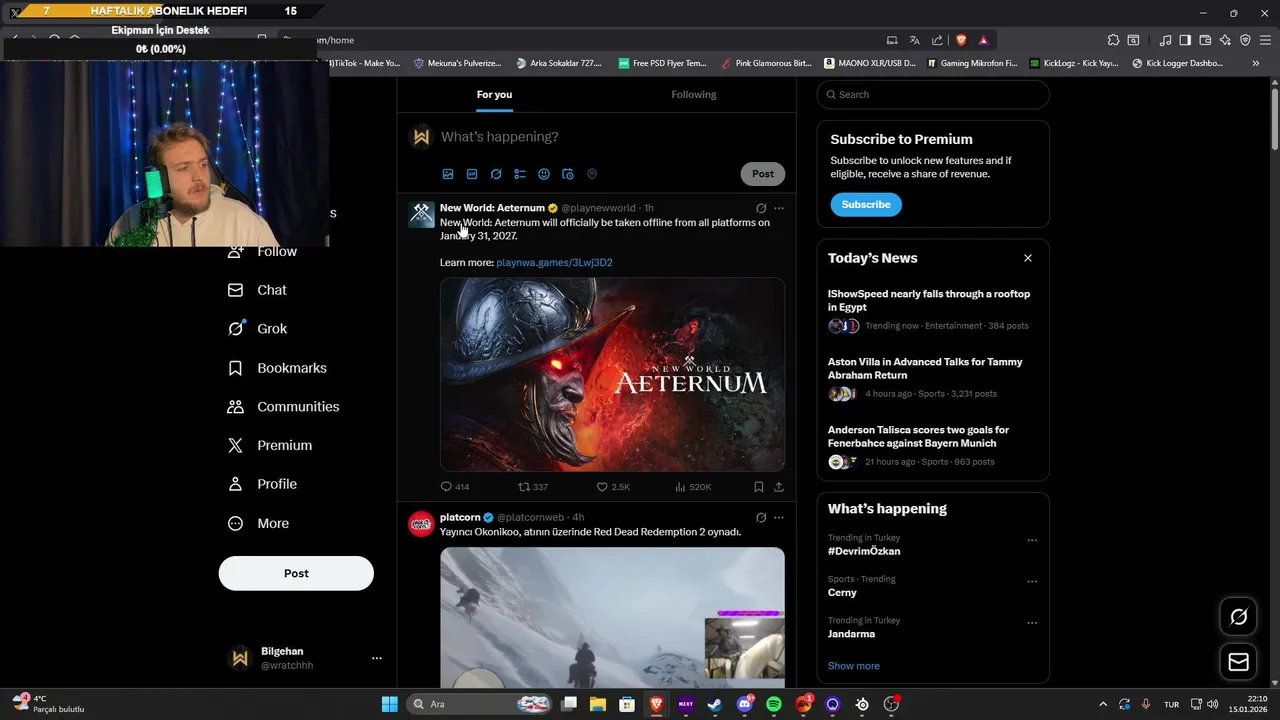
Task: Expand the system tray hidden icons arrow
Action: 1103,704
